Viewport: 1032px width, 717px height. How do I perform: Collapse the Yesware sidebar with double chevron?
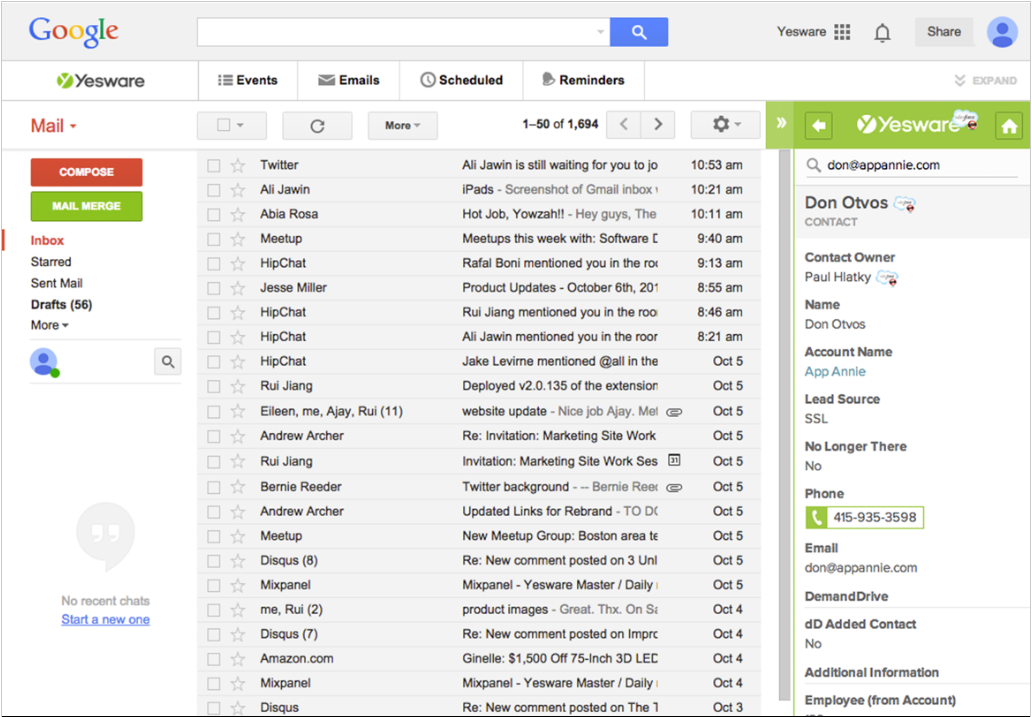coord(781,124)
